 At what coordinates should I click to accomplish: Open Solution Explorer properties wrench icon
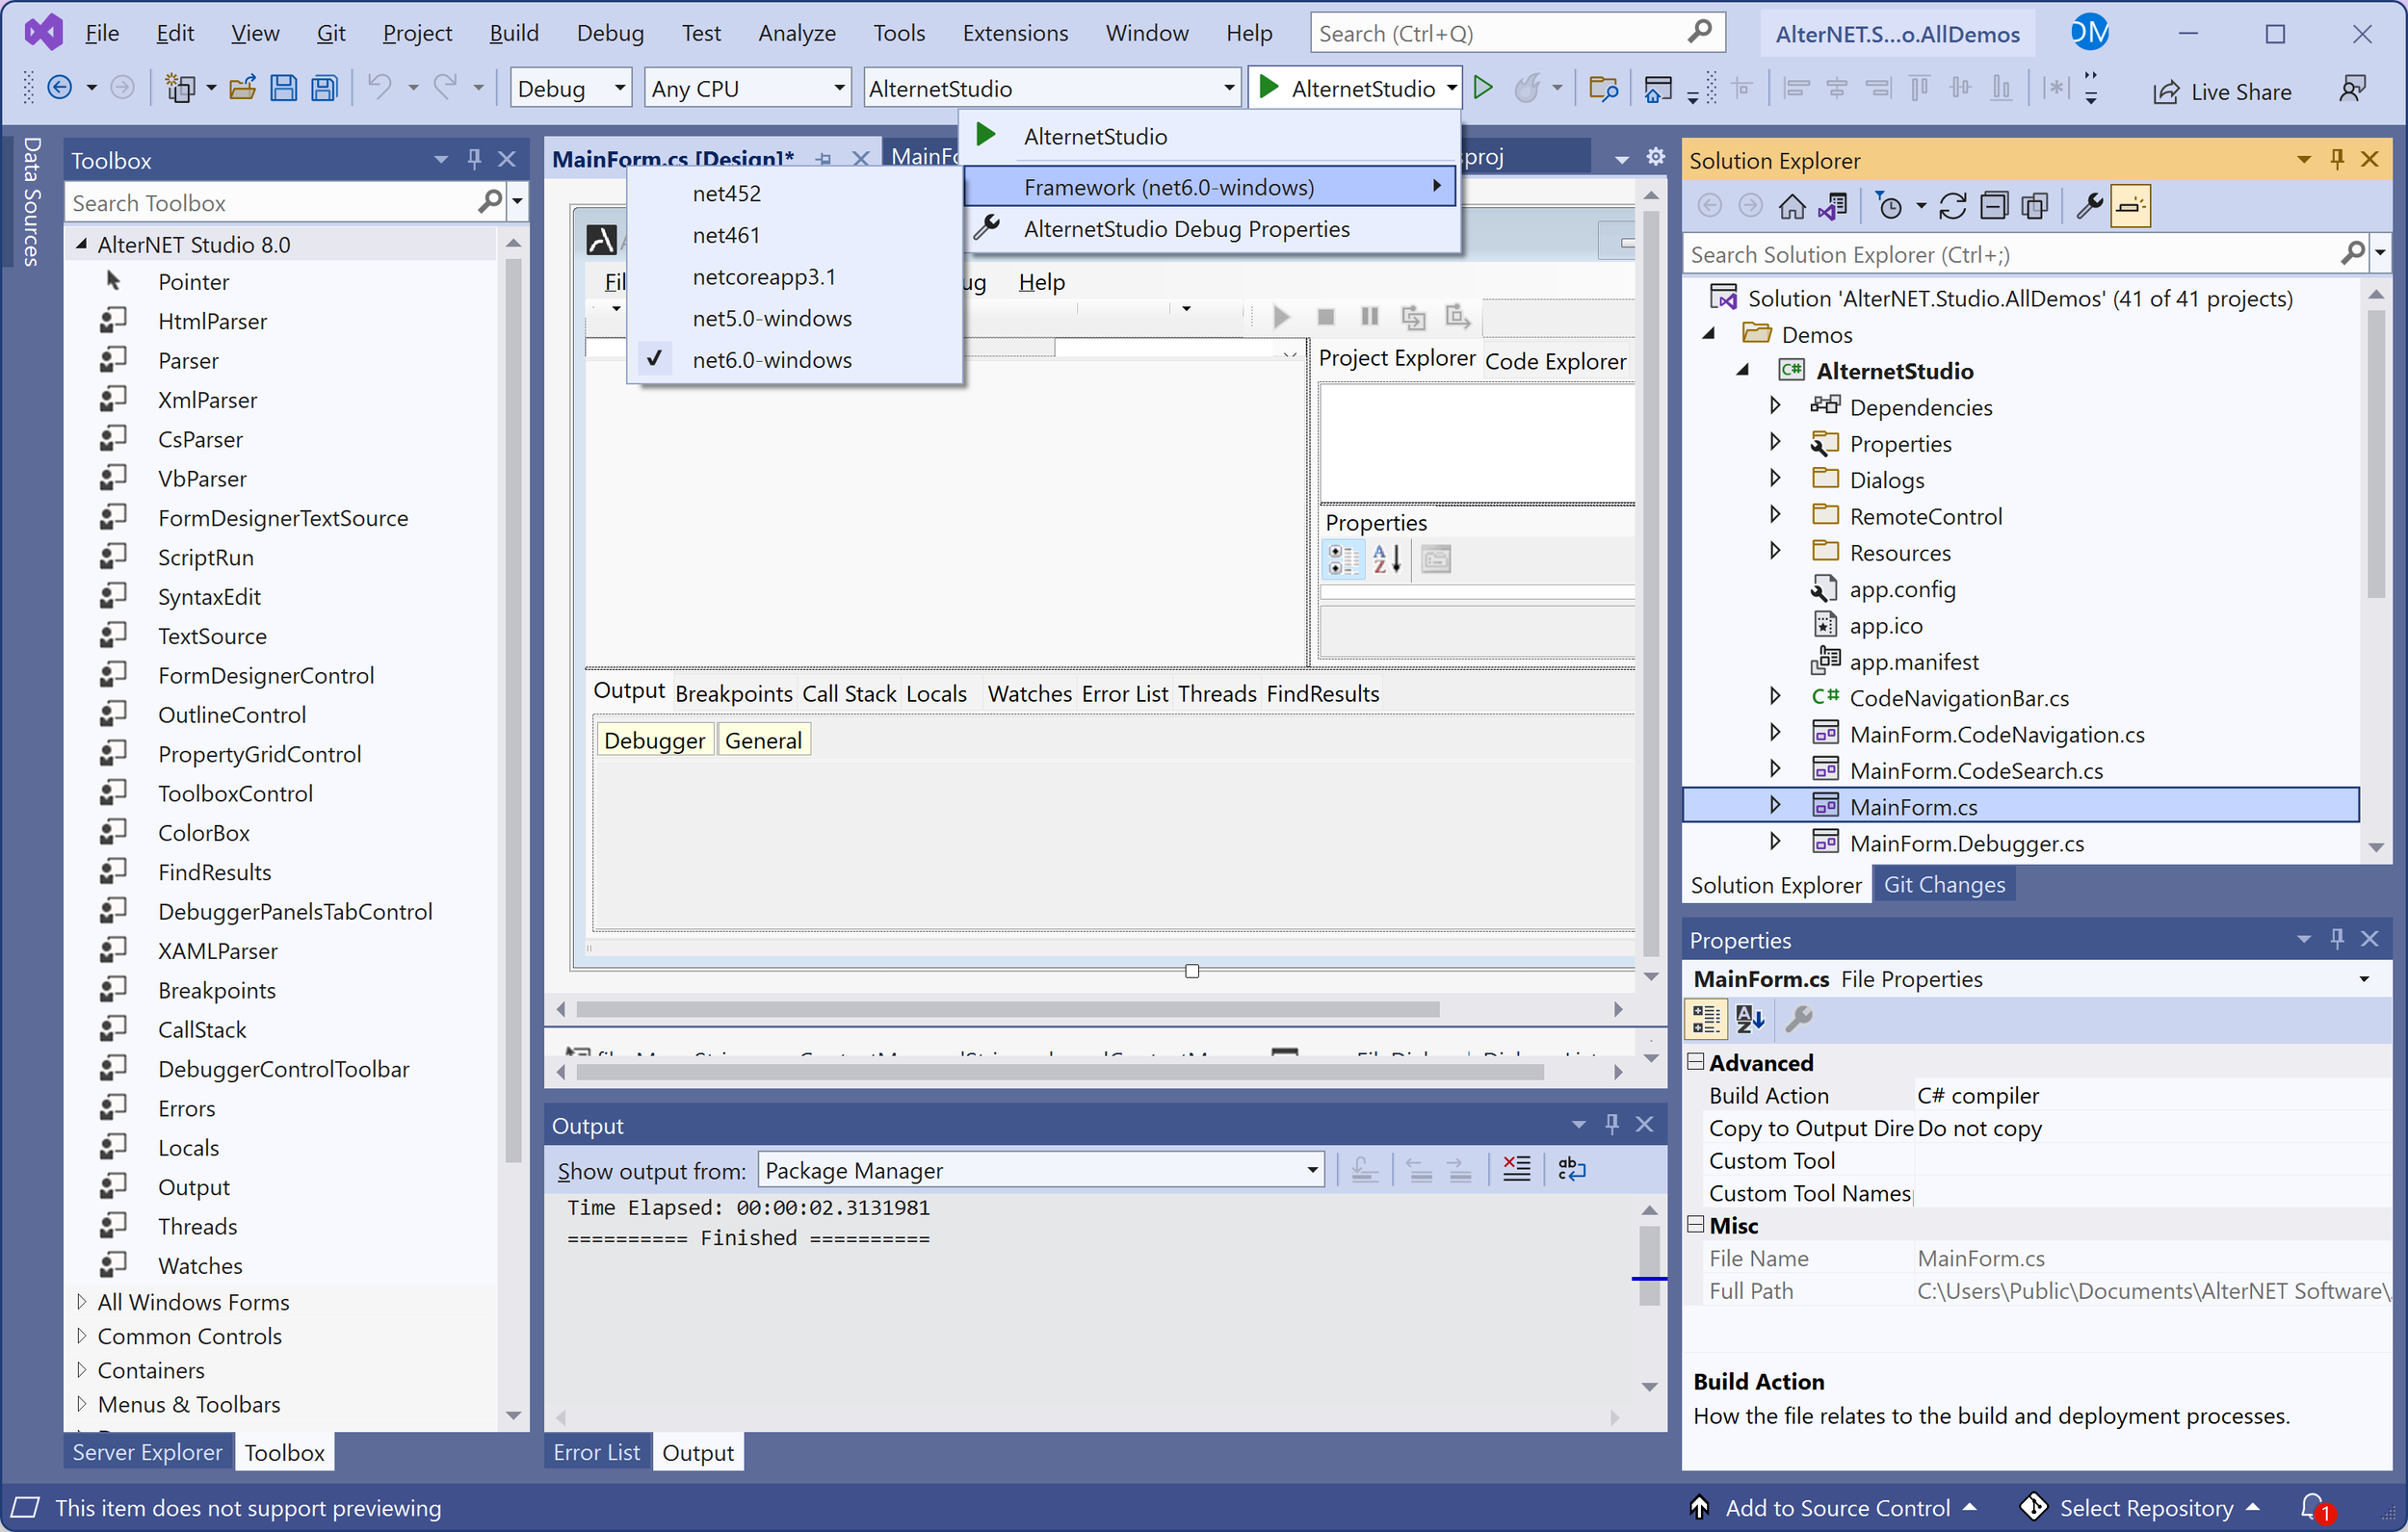[x=2088, y=205]
